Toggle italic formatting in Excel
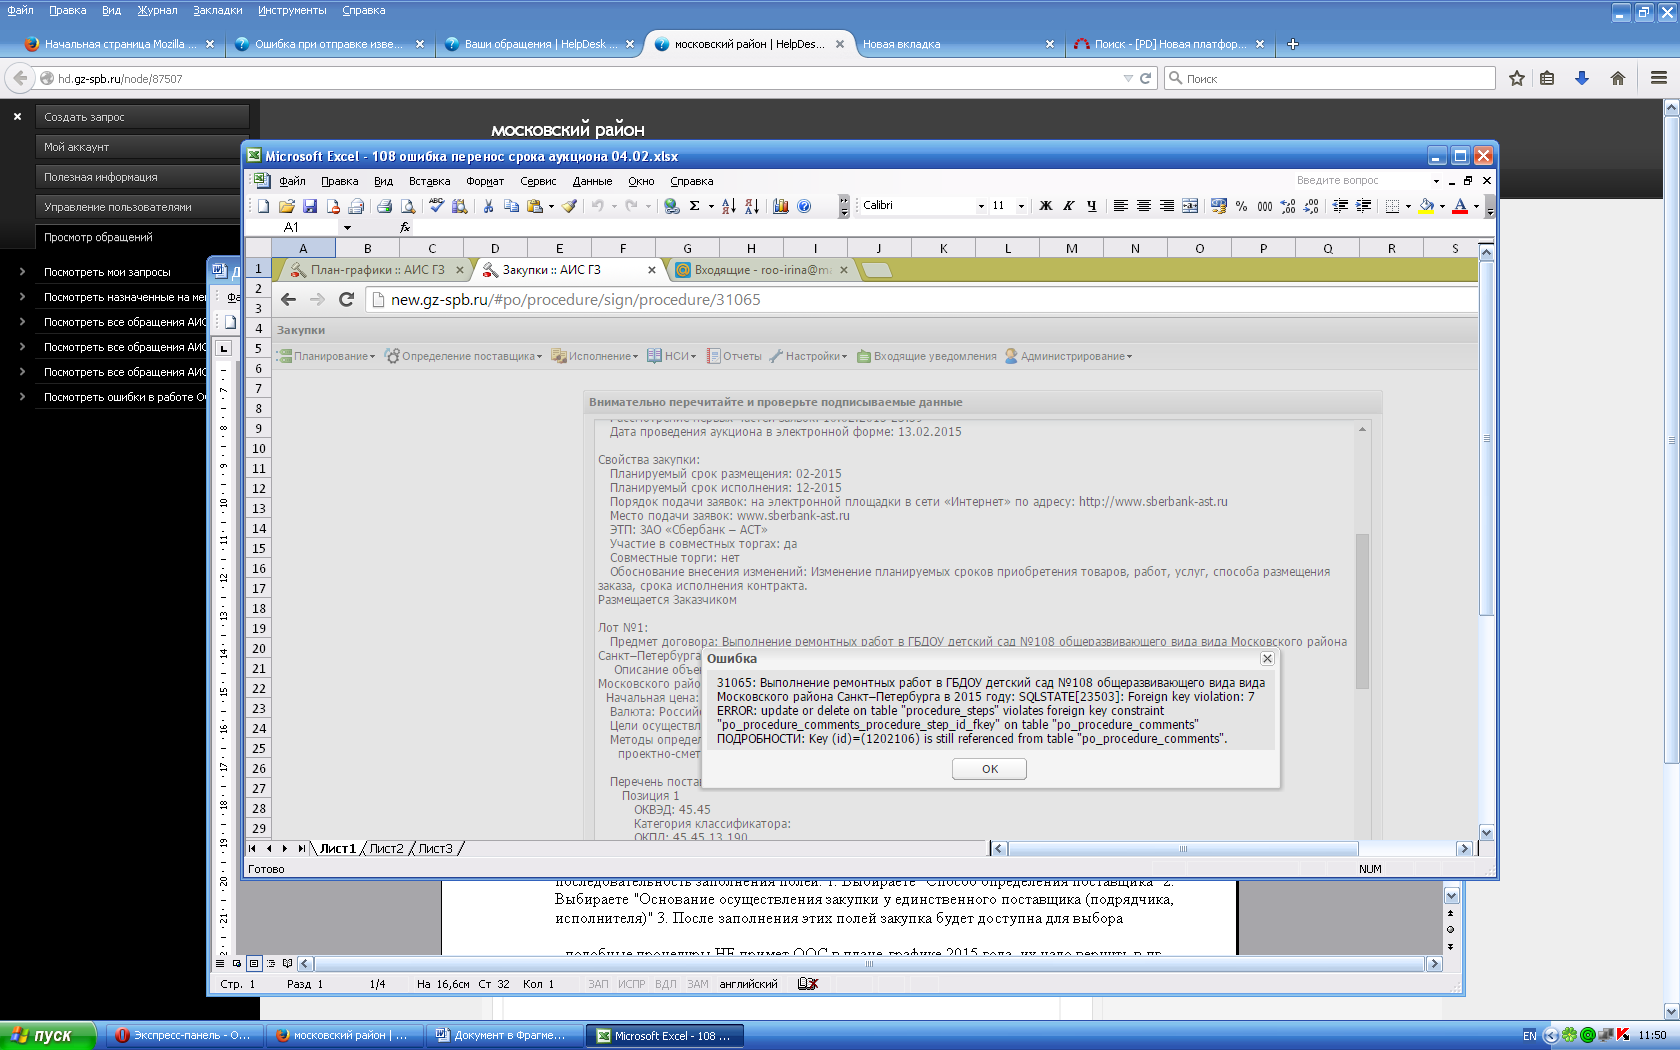Image resolution: width=1680 pixels, height=1050 pixels. coord(1069,206)
